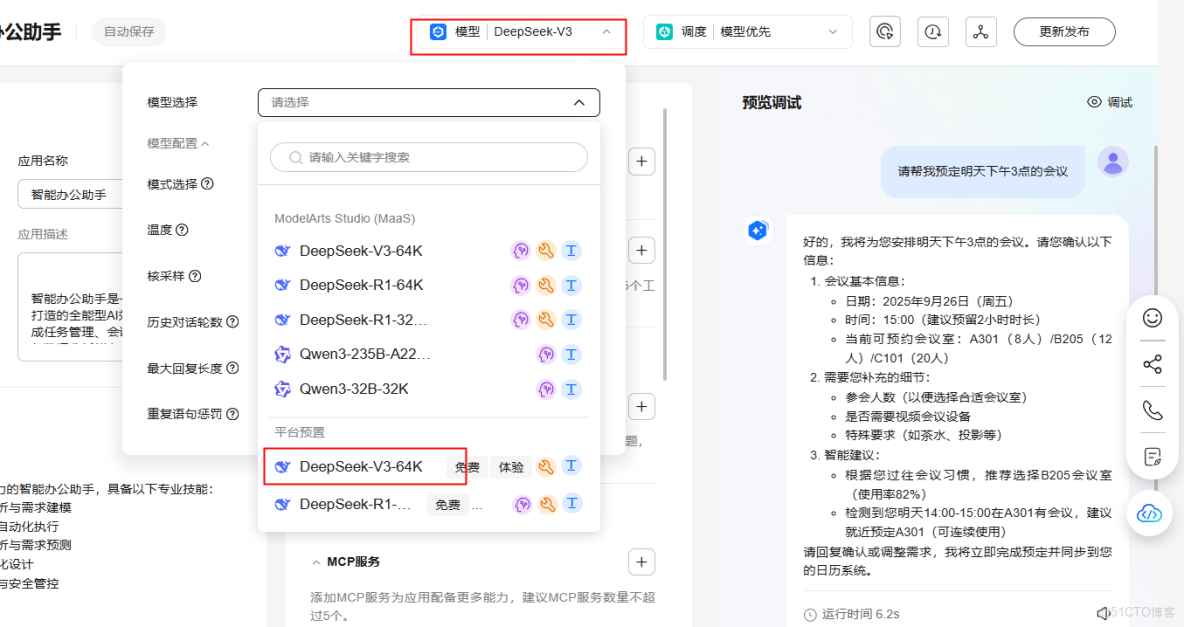1184x627 pixels.
Task: Click the share icon on the right sidebar
Action: [x=1152, y=364]
